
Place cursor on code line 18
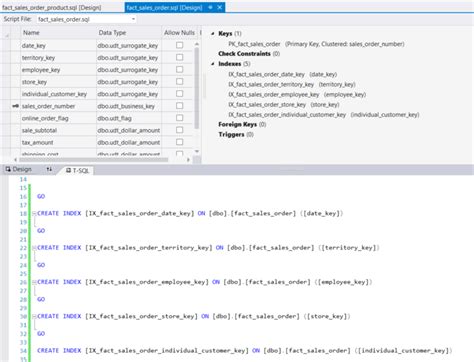(190, 213)
